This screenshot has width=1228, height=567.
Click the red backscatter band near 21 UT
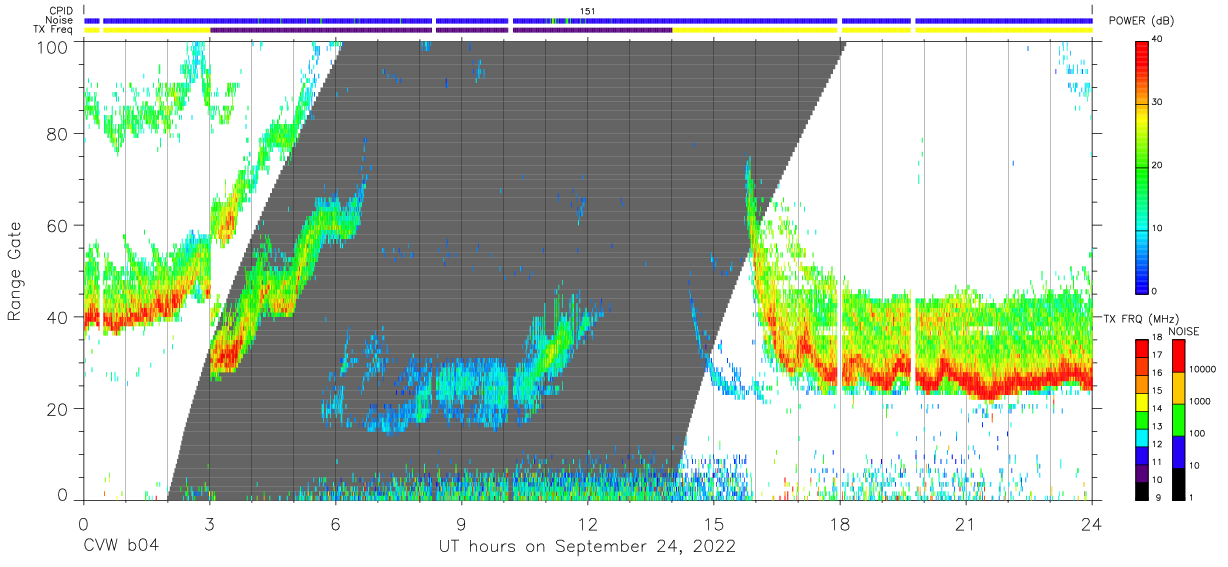pos(980,382)
